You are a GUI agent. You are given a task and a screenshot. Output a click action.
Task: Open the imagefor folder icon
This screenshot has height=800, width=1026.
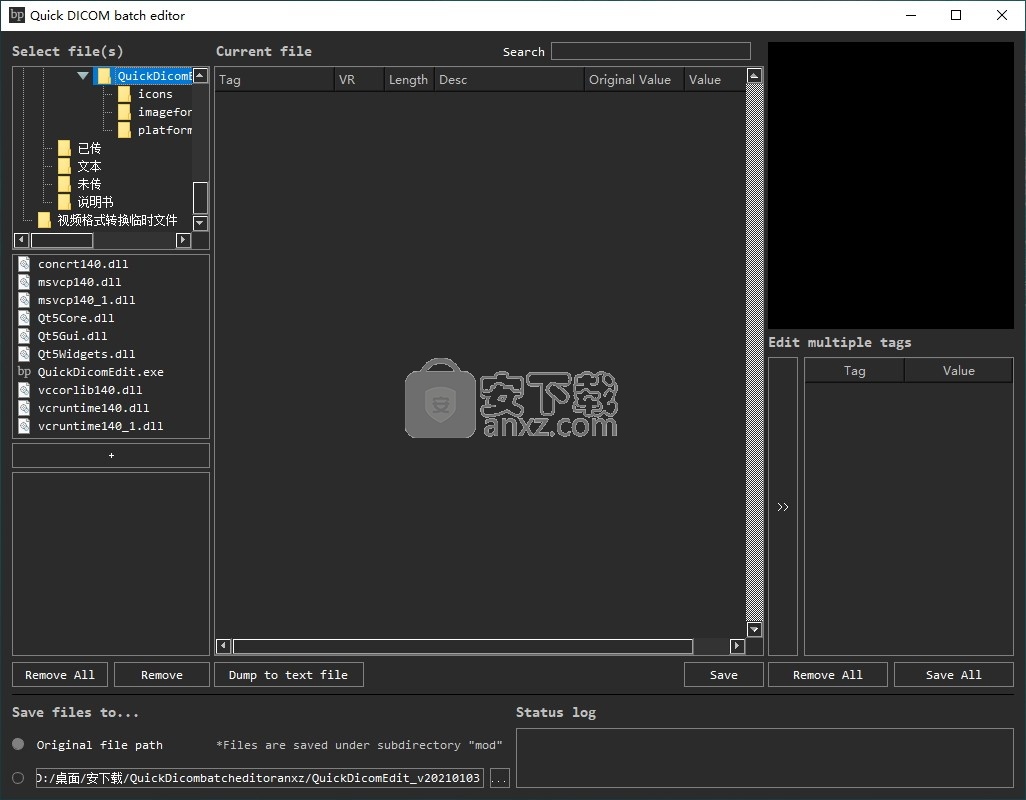pyautogui.click(x=124, y=113)
